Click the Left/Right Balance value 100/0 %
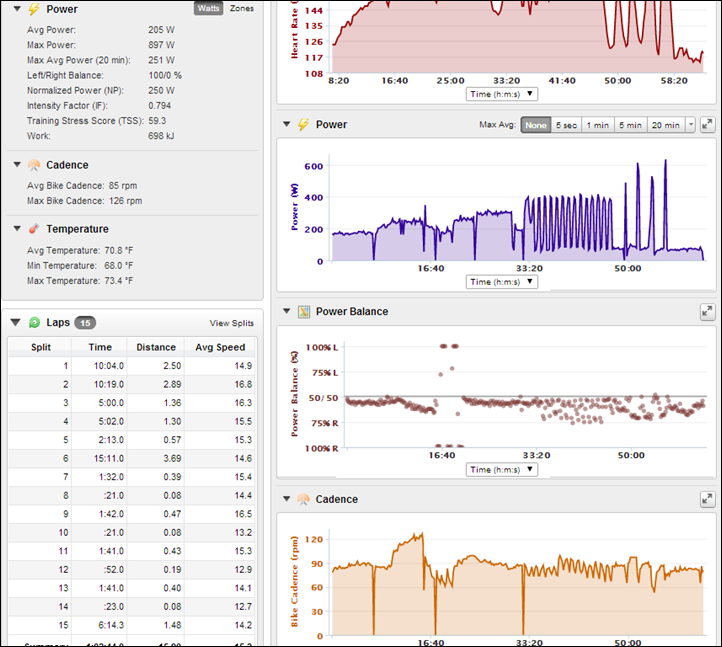 165,76
